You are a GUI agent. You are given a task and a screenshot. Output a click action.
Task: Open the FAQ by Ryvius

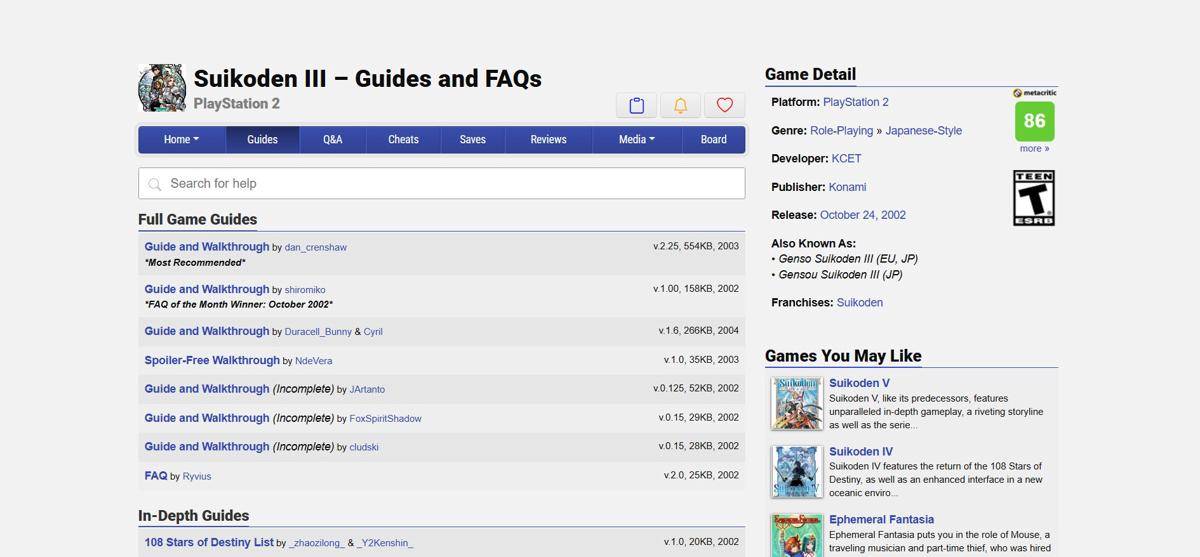click(x=156, y=476)
